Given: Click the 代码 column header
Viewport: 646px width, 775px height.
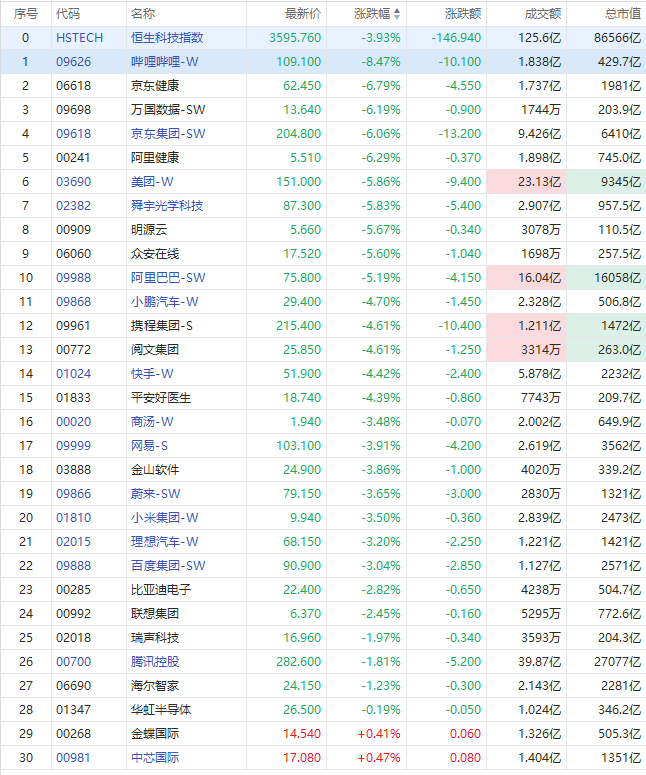Looking at the screenshot, I should coord(68,14).
